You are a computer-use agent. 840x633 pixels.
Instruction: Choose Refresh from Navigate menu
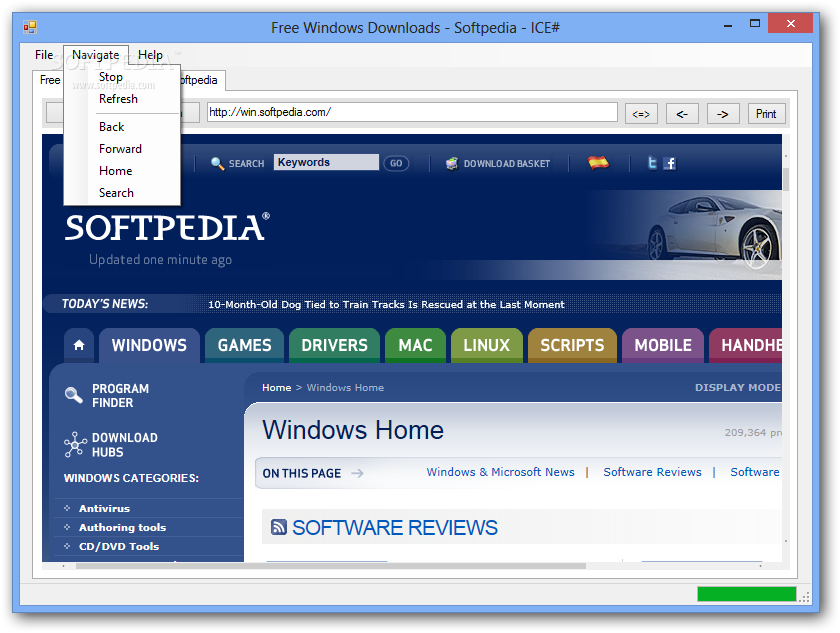tap(118, 99)
